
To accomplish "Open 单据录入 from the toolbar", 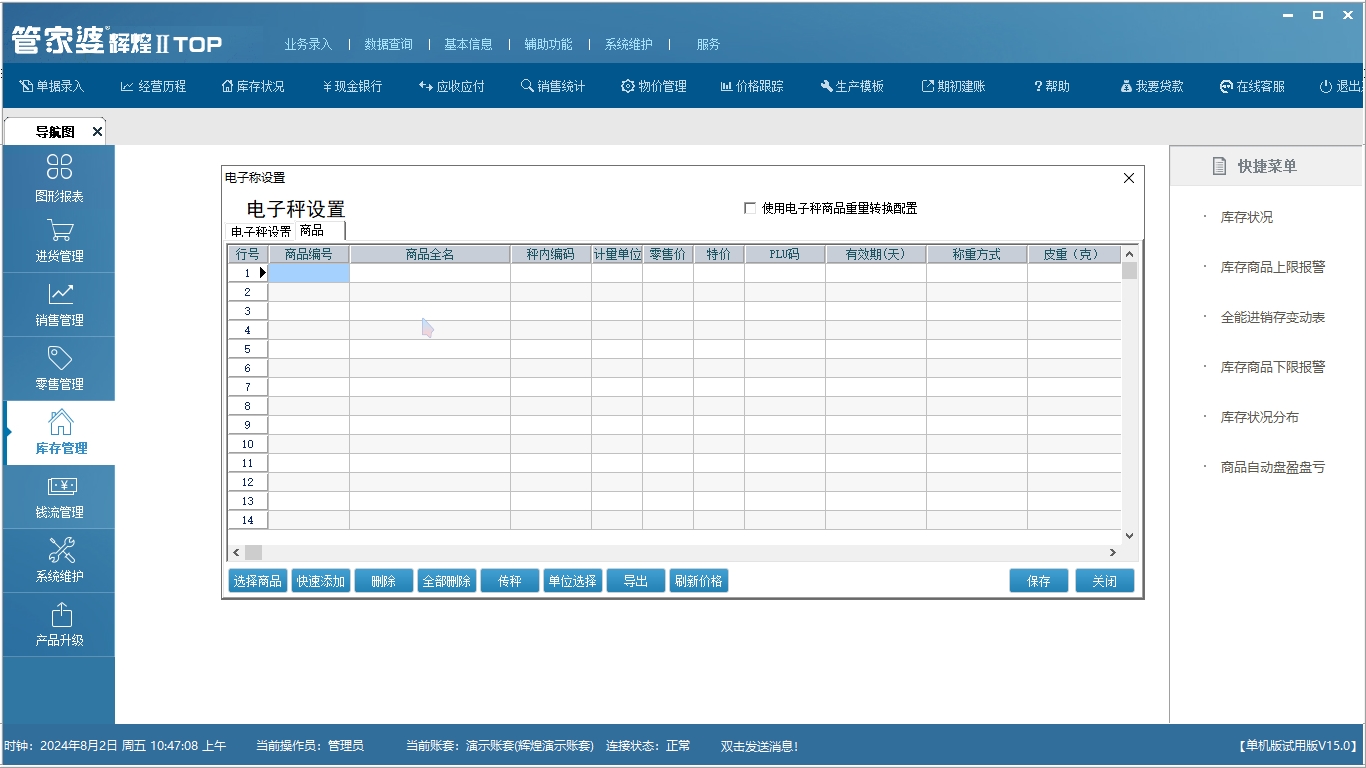I will [x=52, y=86].
